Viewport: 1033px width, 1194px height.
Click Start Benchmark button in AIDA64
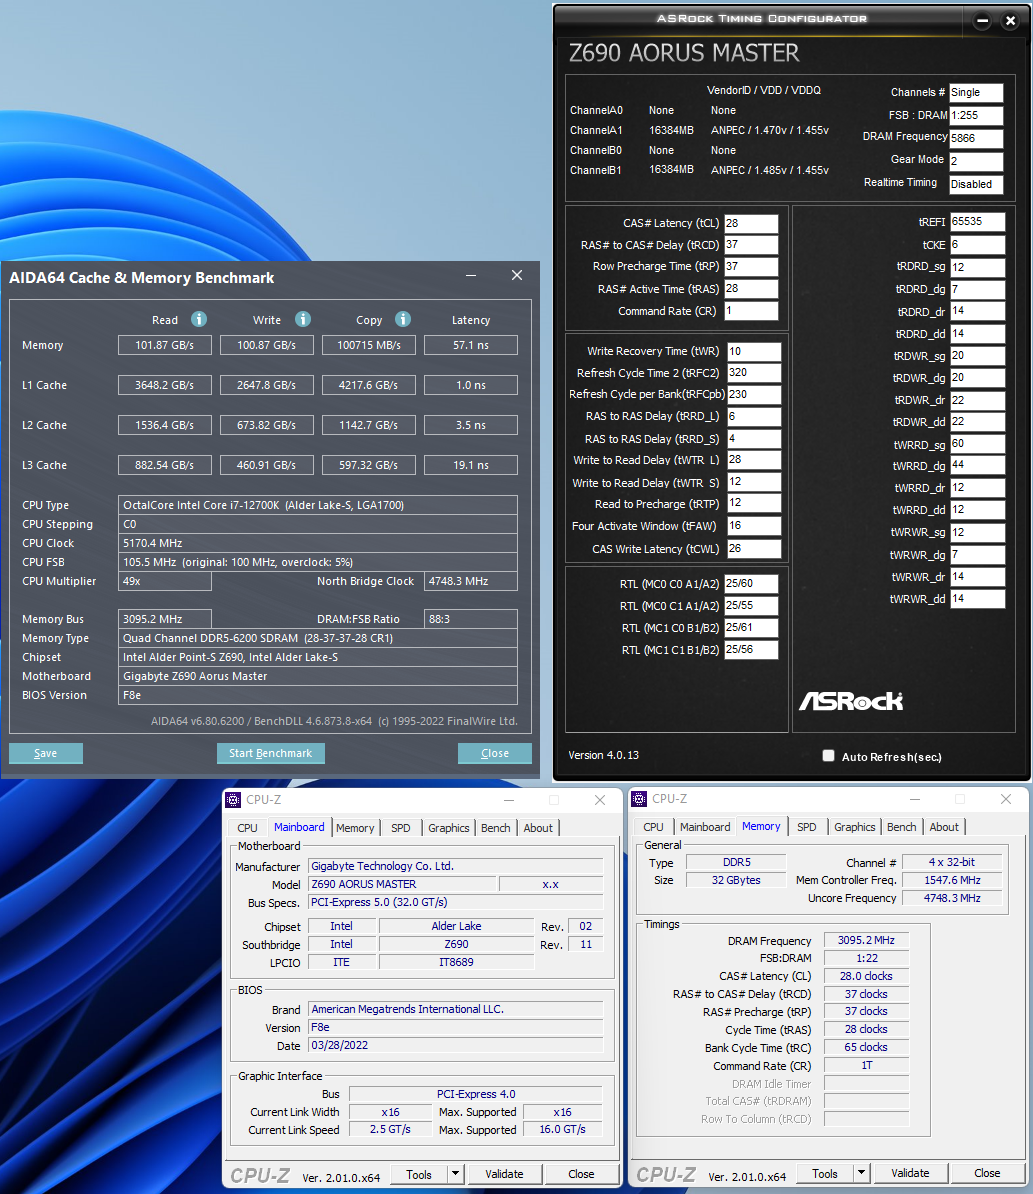tap(270, 753)
